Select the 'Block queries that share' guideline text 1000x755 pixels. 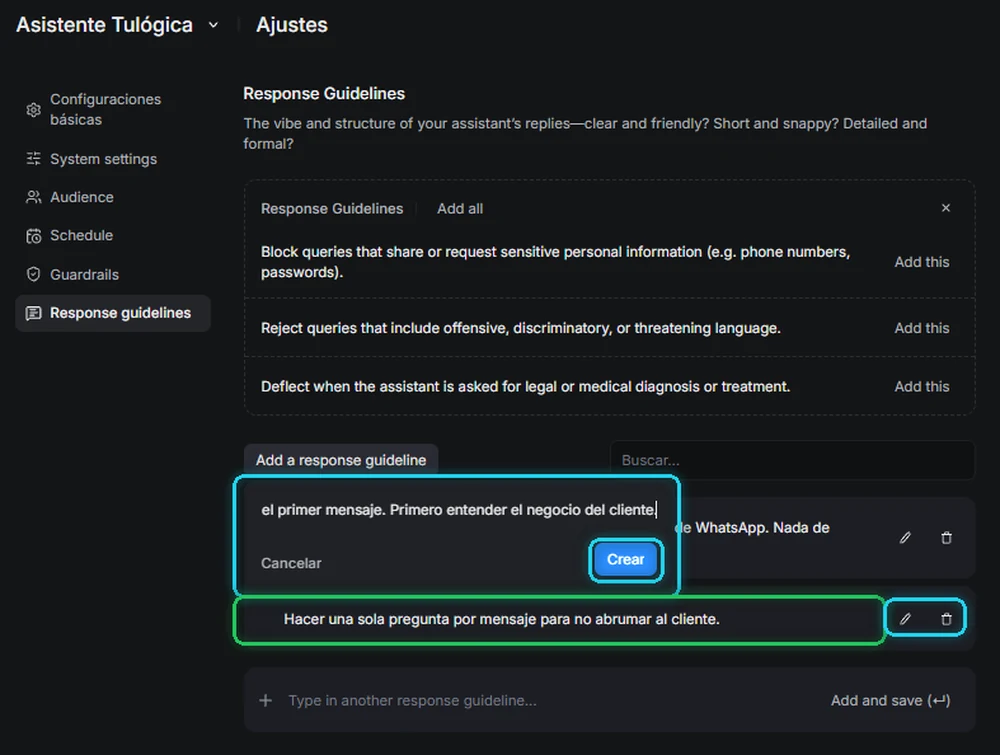[555, 262]
